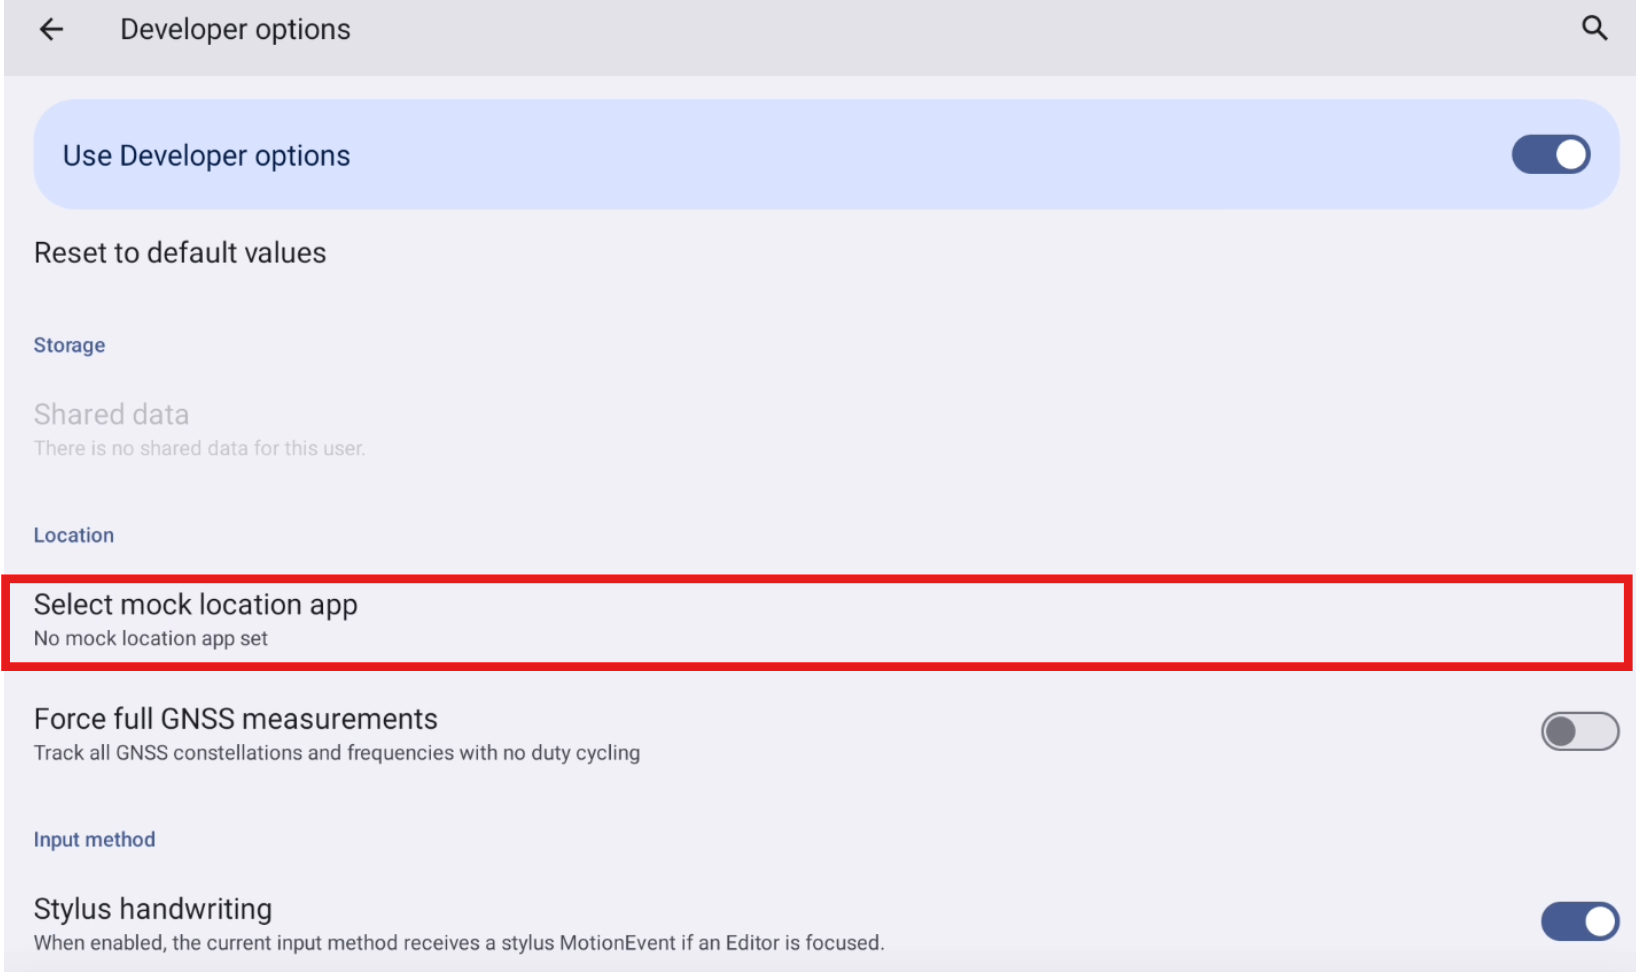The width and height of the screenshot is (1636, 972).
Task: Click the no shared data message
Action: tap(199, 449)
